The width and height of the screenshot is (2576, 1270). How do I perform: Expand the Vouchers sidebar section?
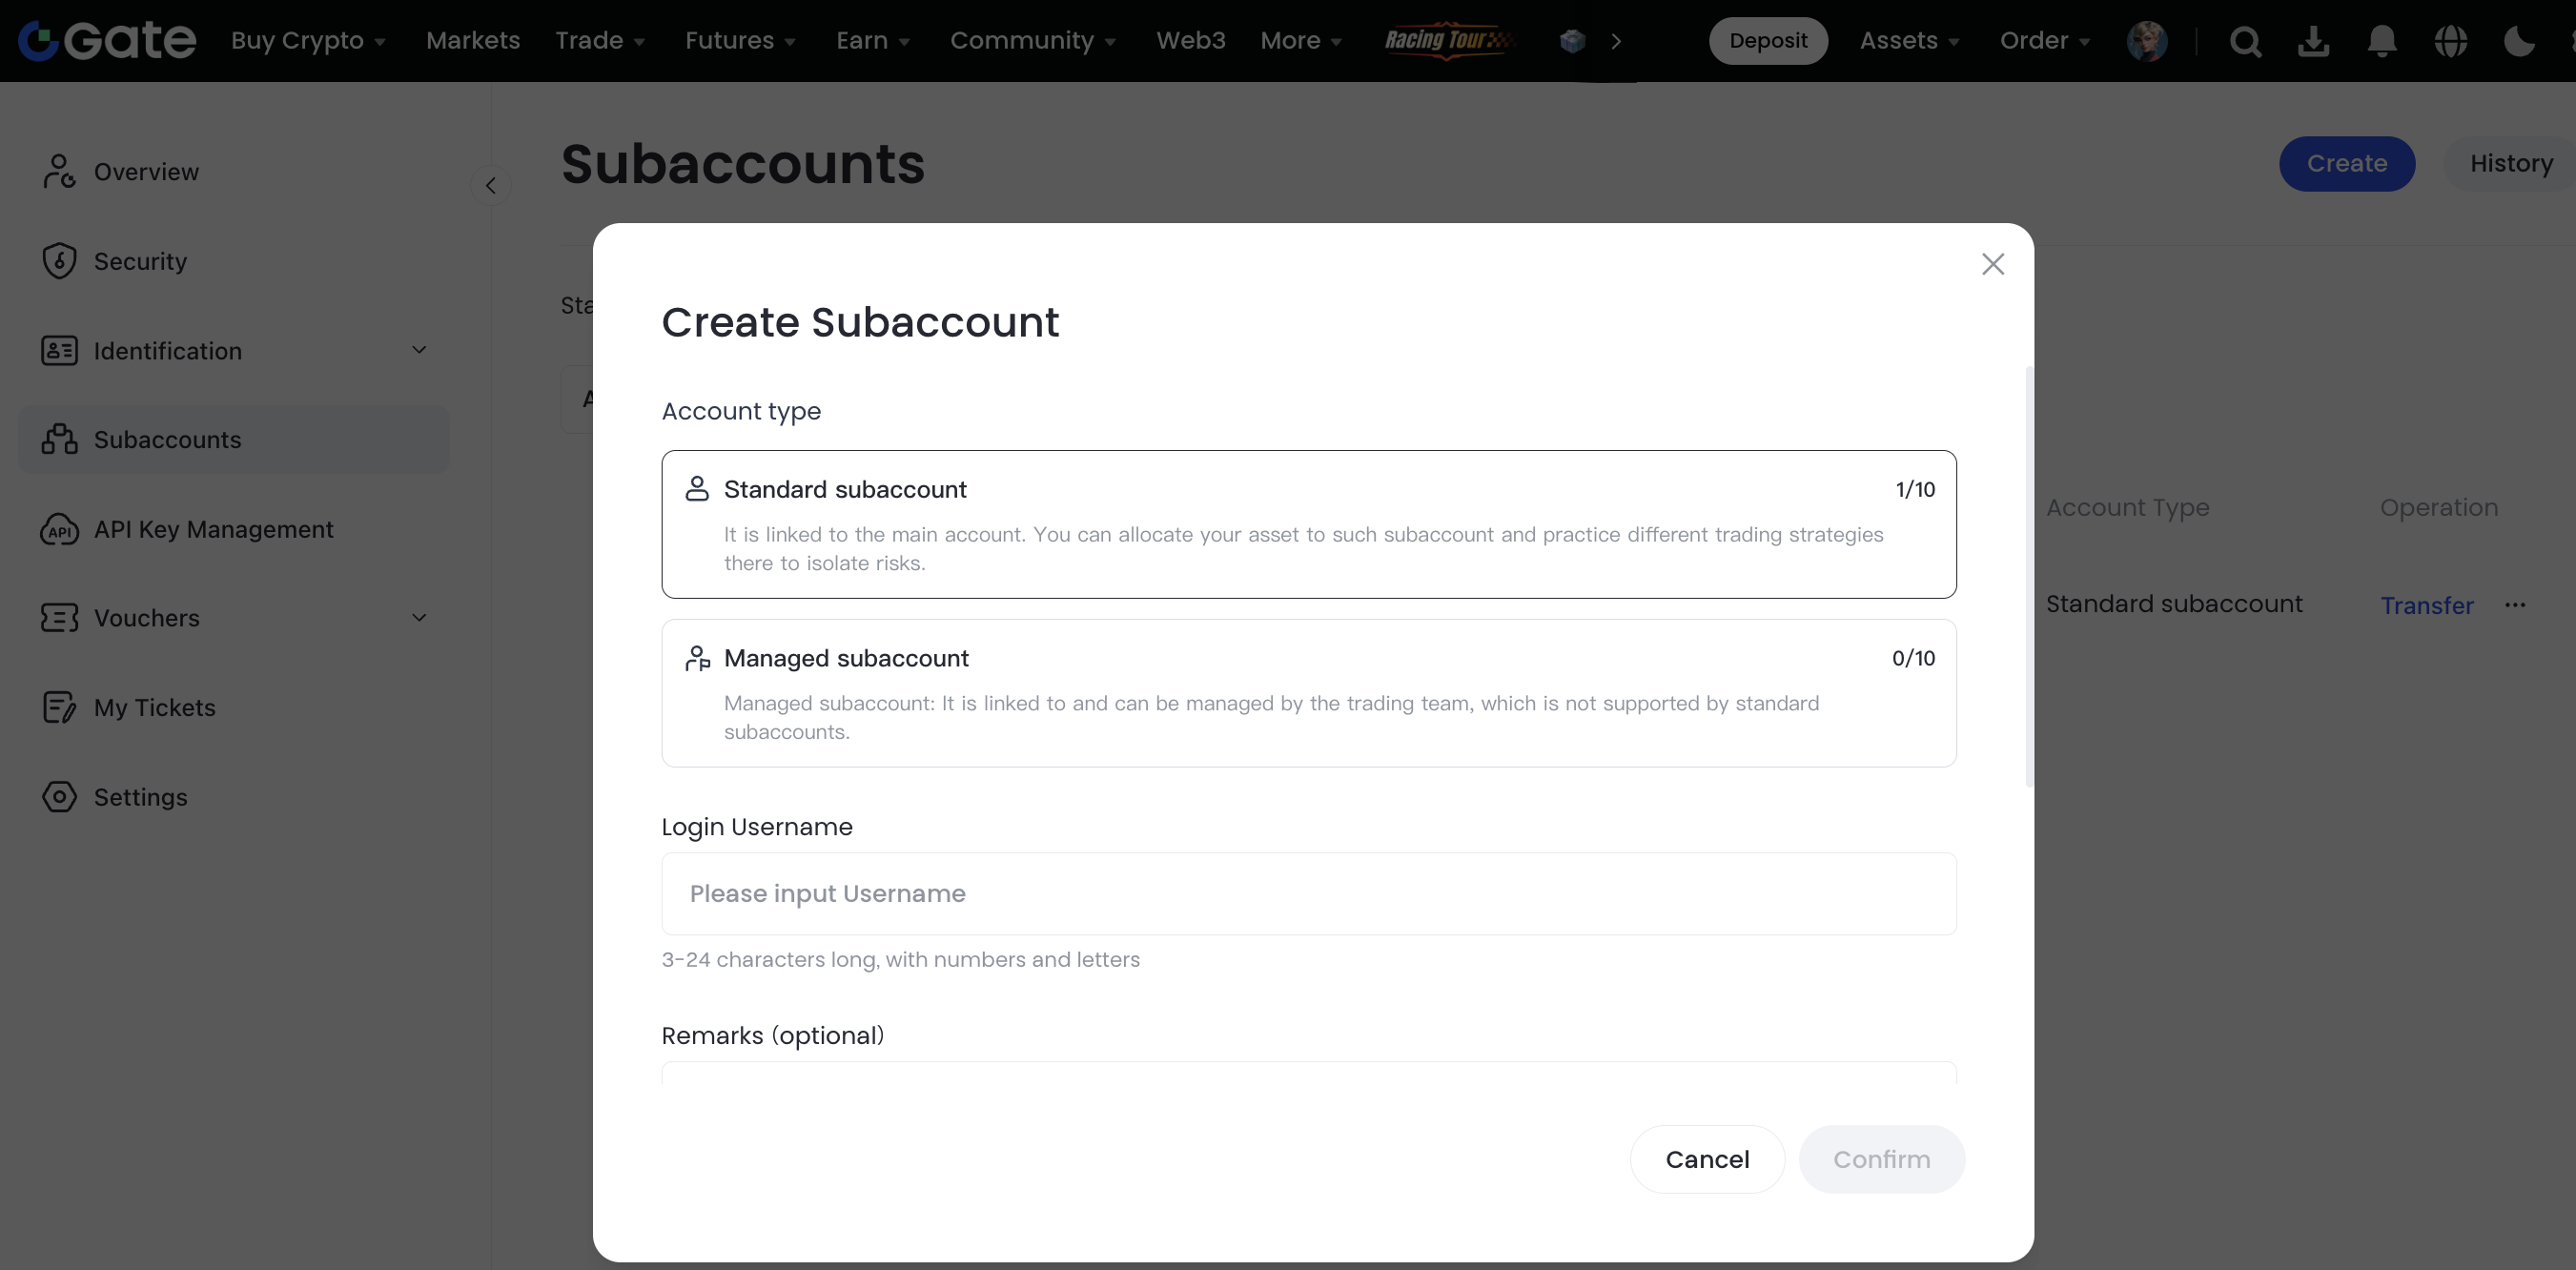(x=420, y=618)
